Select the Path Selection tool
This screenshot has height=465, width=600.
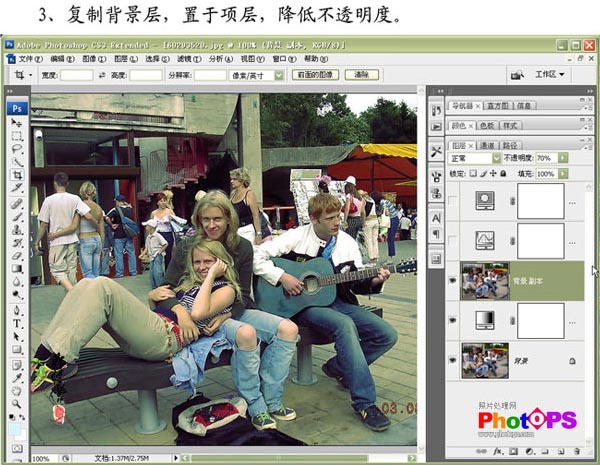16,336
